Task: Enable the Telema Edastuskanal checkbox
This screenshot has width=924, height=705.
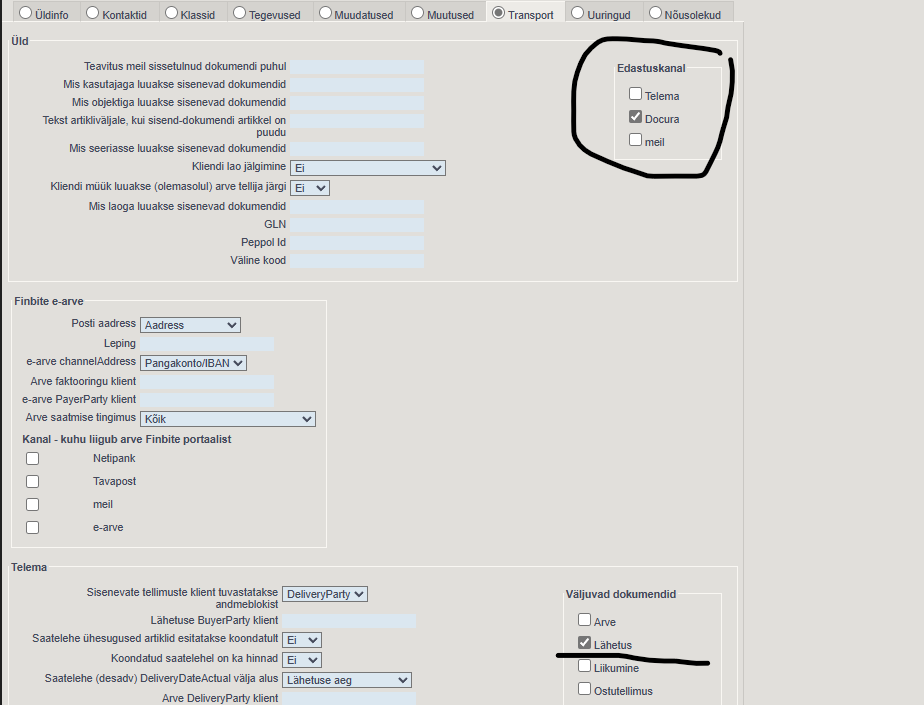Action: click(635, 94)
